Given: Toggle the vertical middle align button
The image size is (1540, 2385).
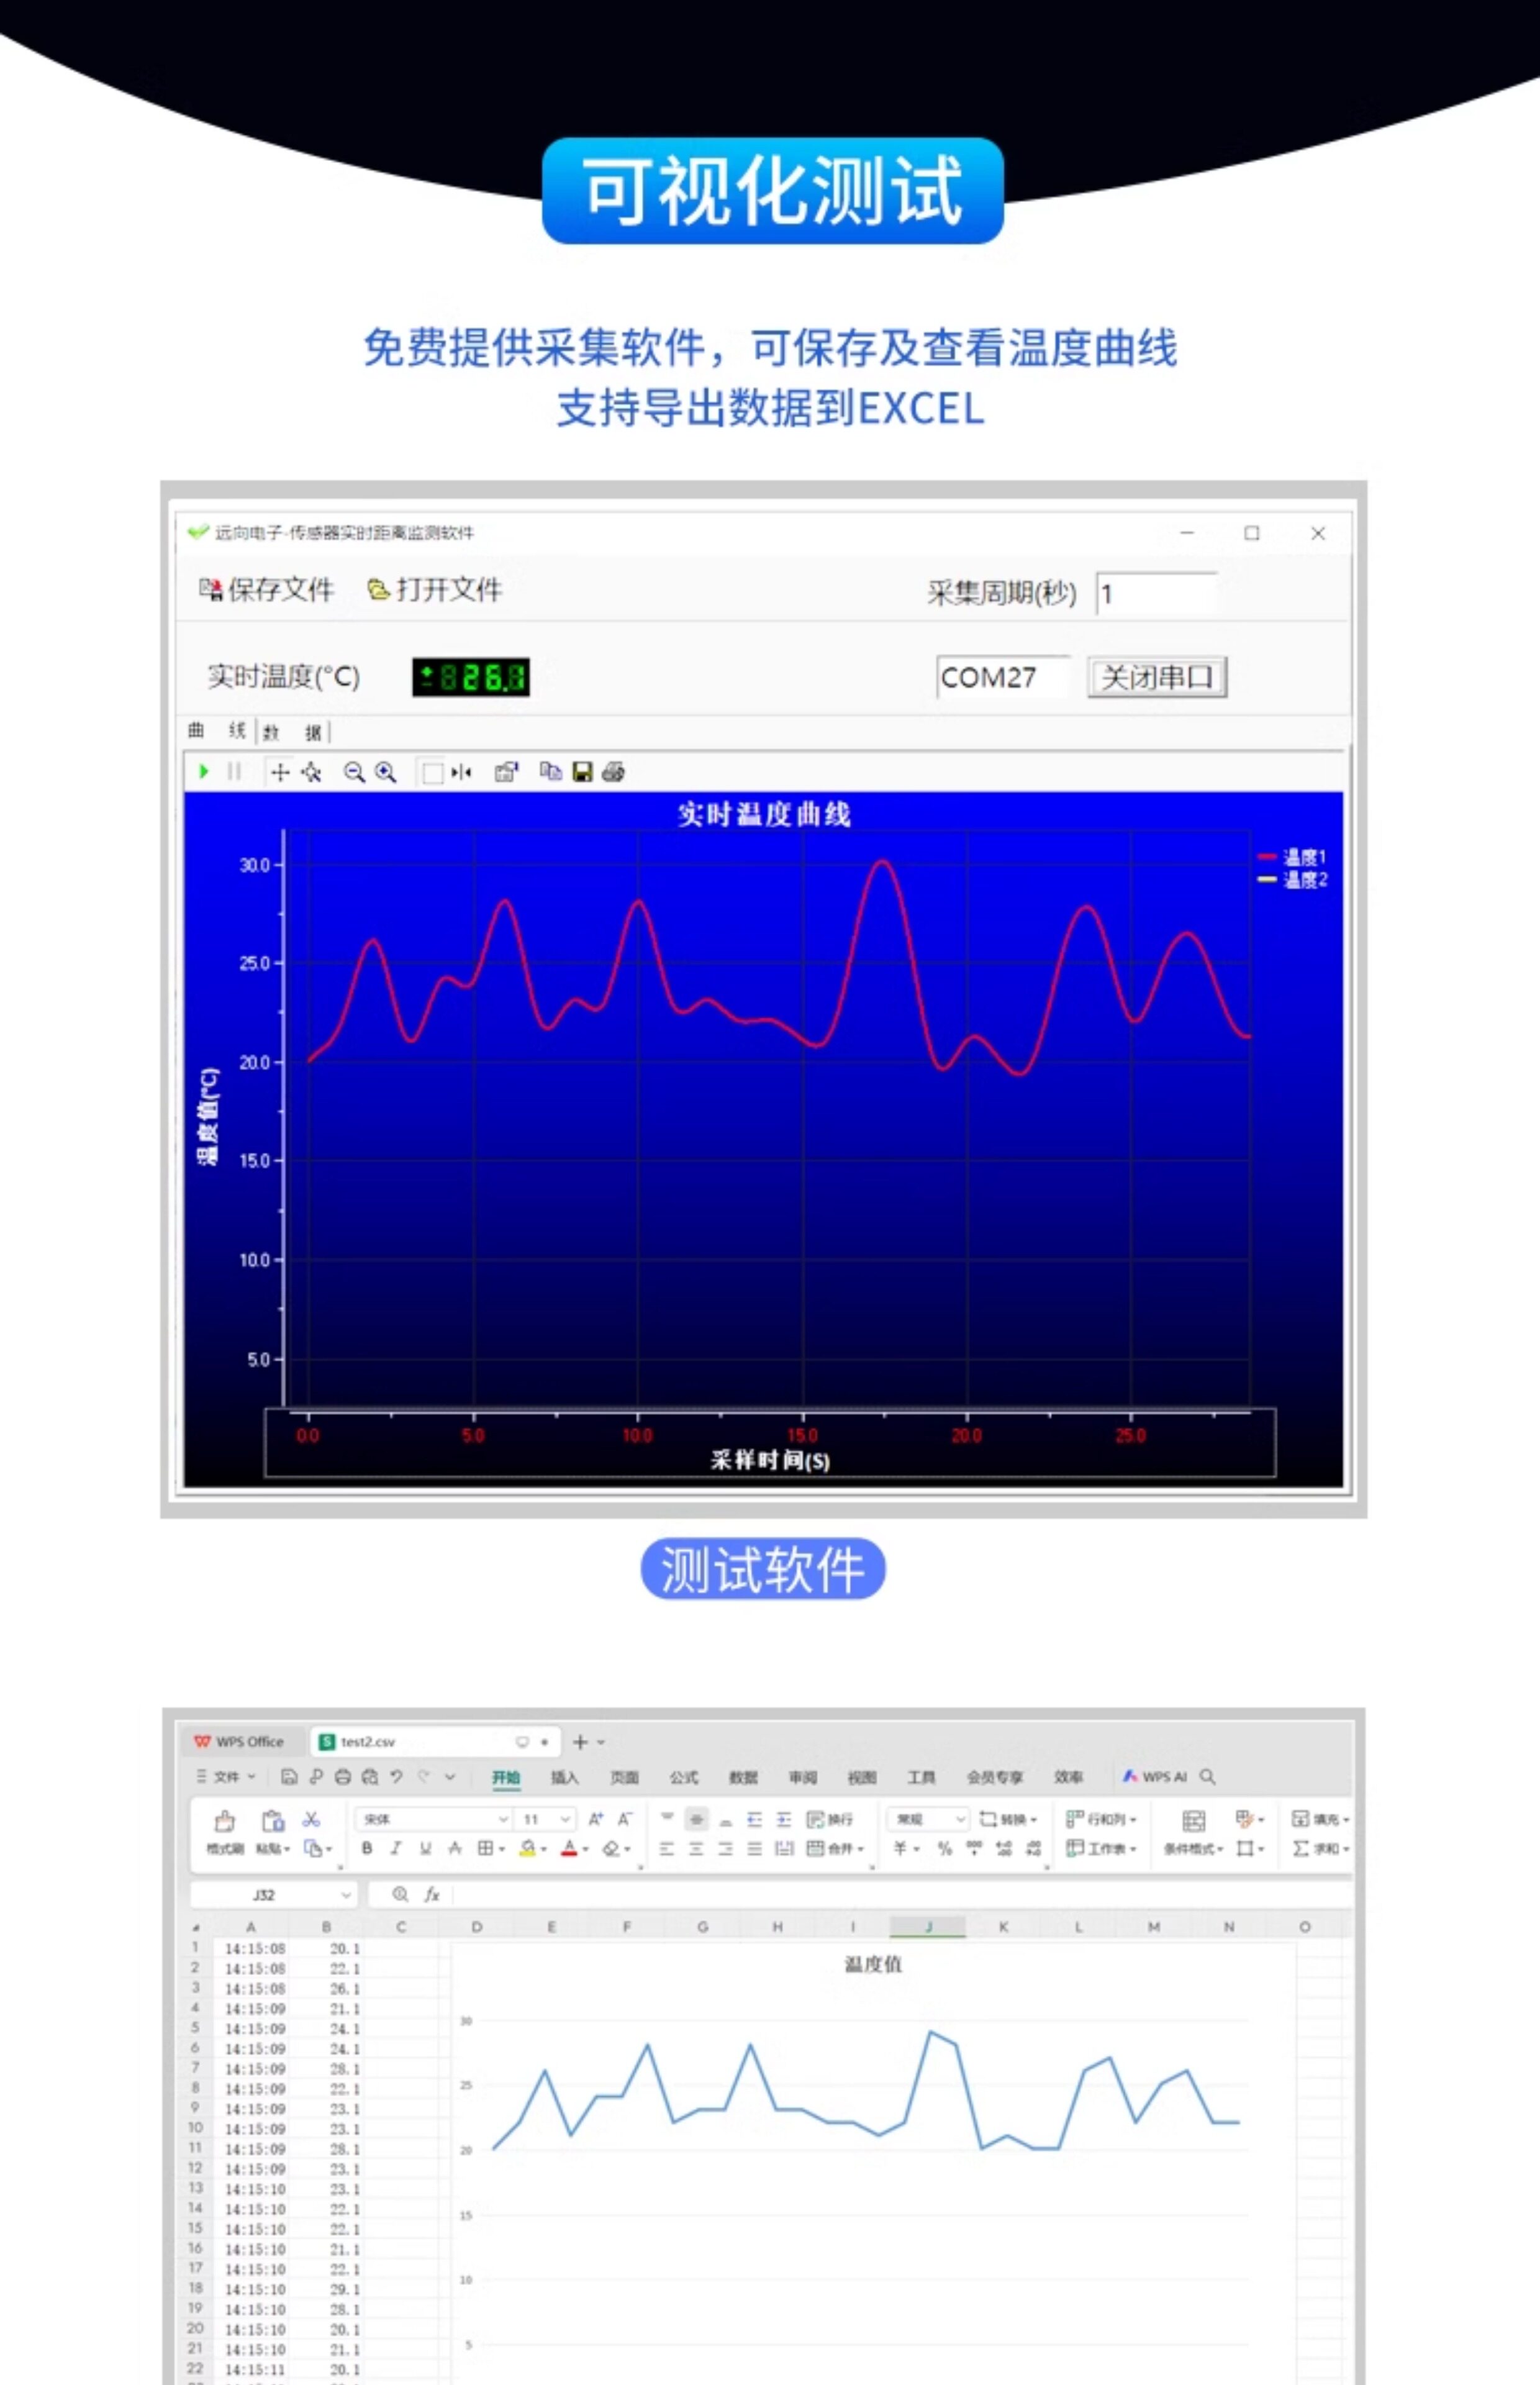Looking at the screenshot, I should pos(697,1819).
